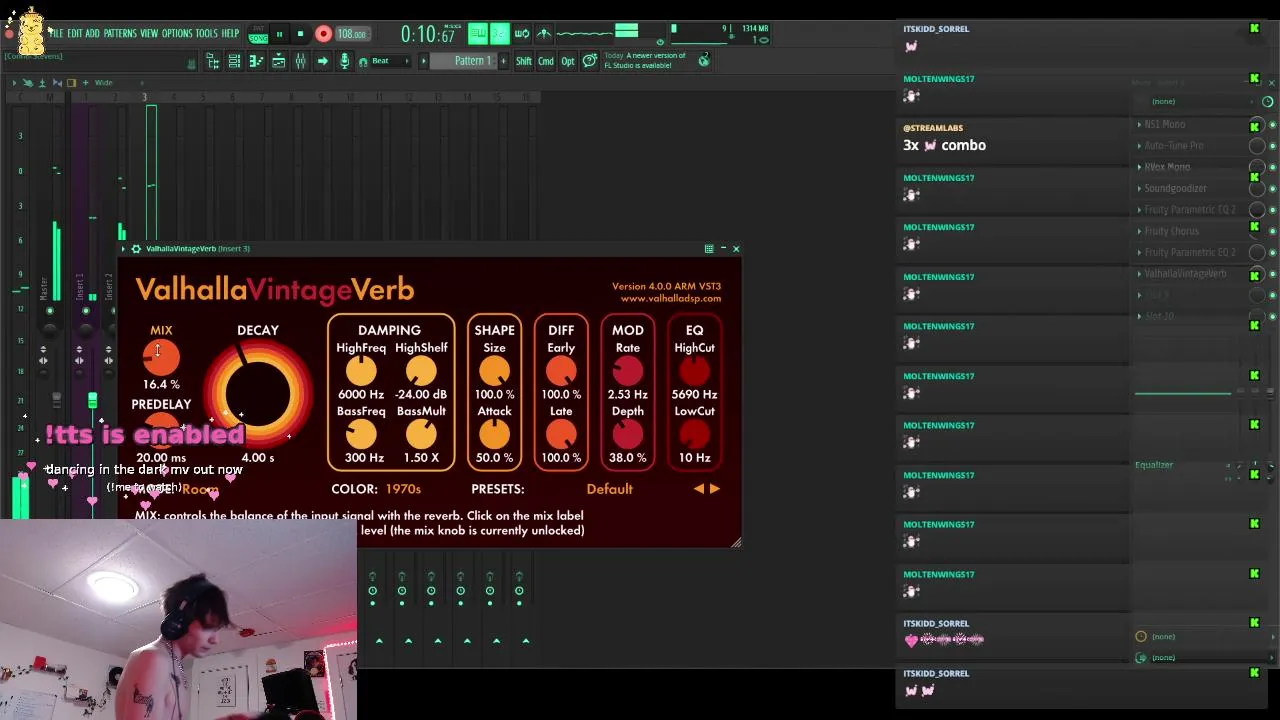Click the globe update notification icon
1280x720 pixels.
click(704, 61)
